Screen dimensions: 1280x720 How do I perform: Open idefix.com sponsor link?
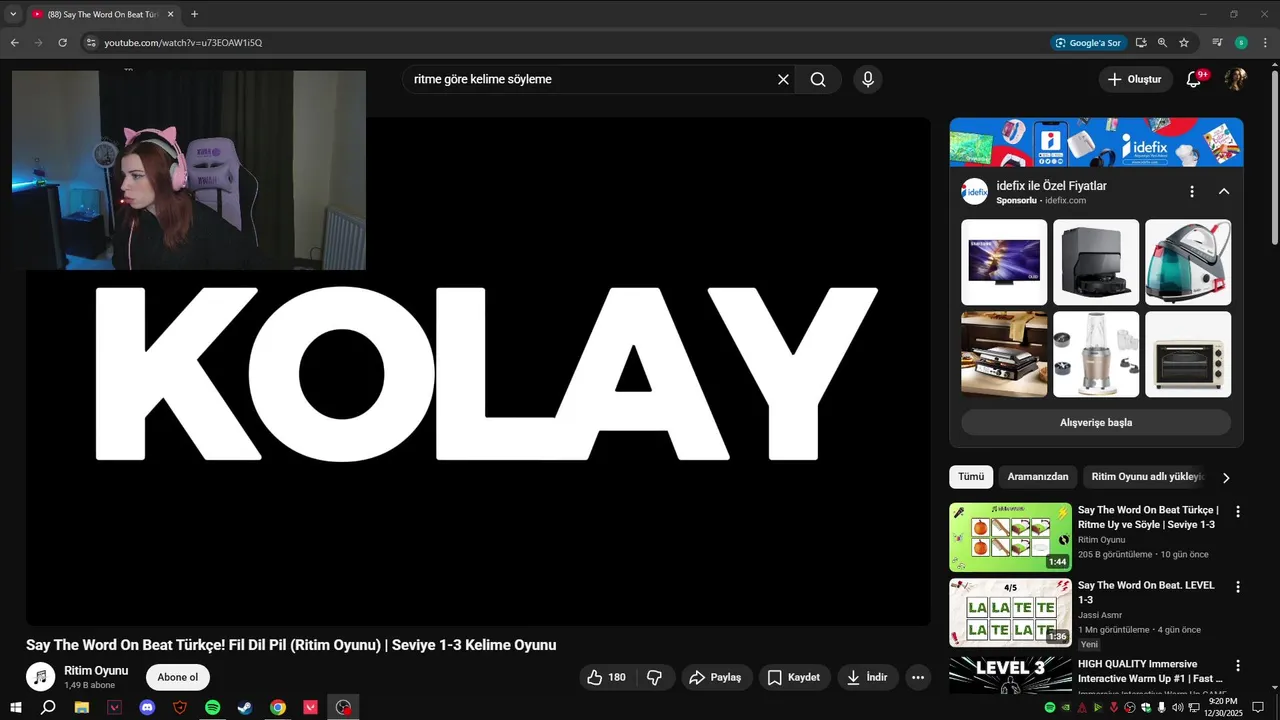(1065, 201)
